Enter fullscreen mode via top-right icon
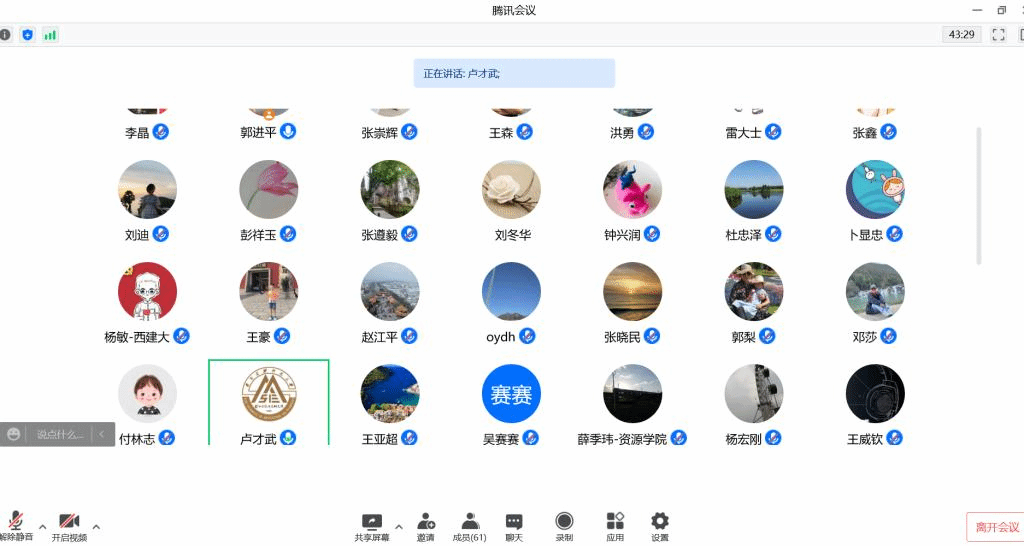 [998, 35]
